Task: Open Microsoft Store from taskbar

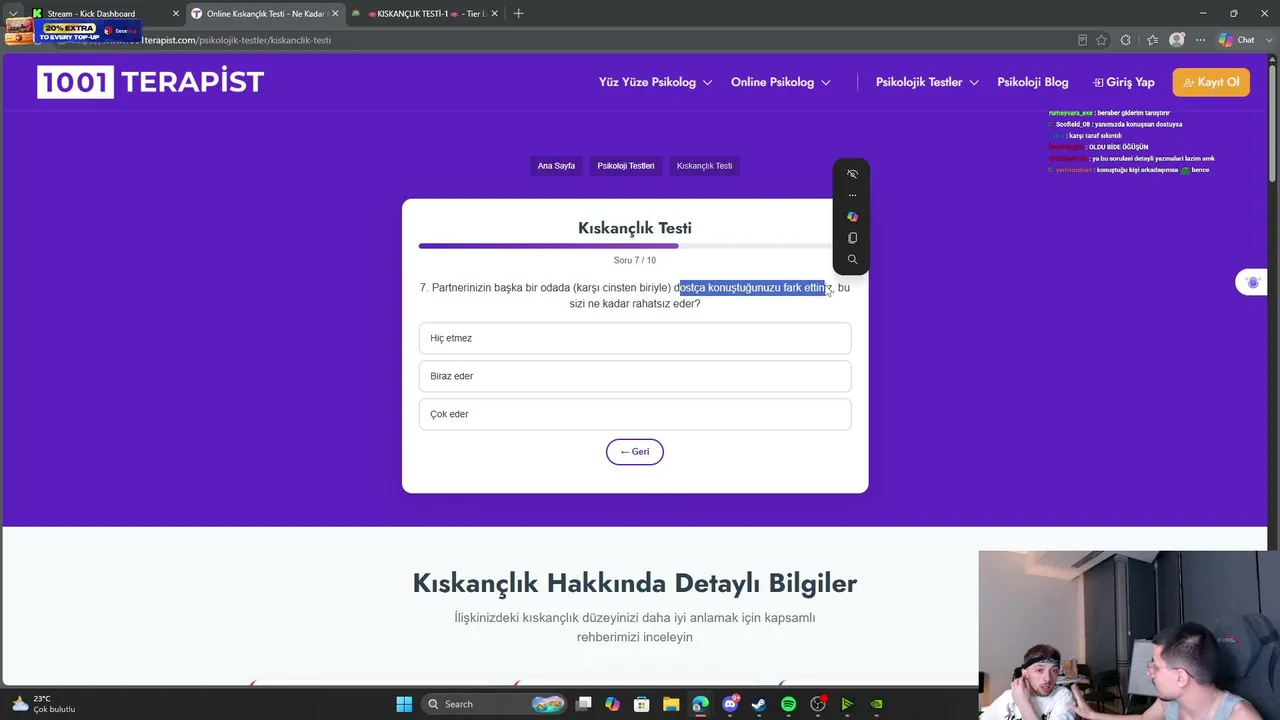Action: click(642, 704)
